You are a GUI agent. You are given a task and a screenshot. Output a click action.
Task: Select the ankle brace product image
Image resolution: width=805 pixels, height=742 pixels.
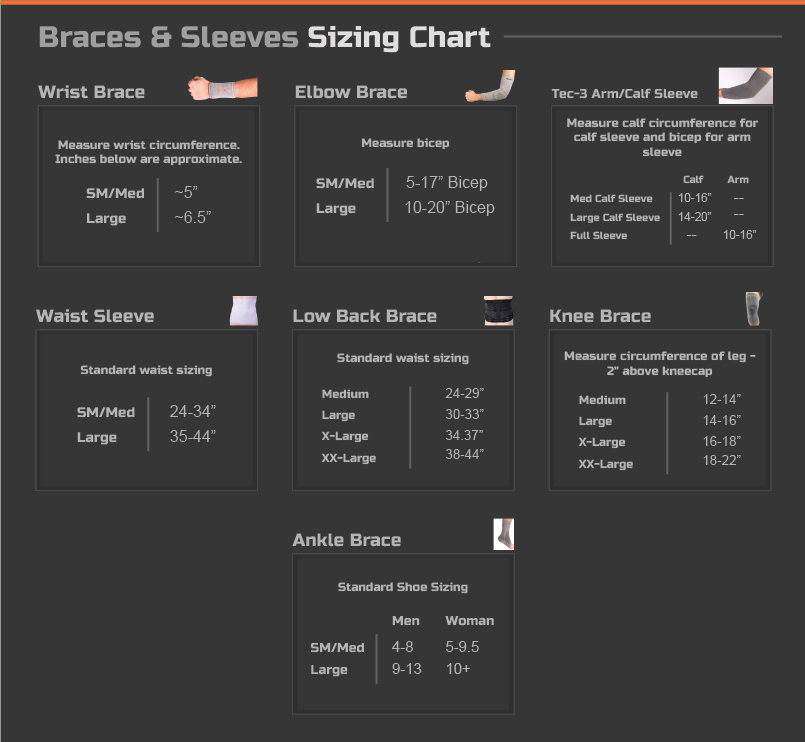click(504, 534)
